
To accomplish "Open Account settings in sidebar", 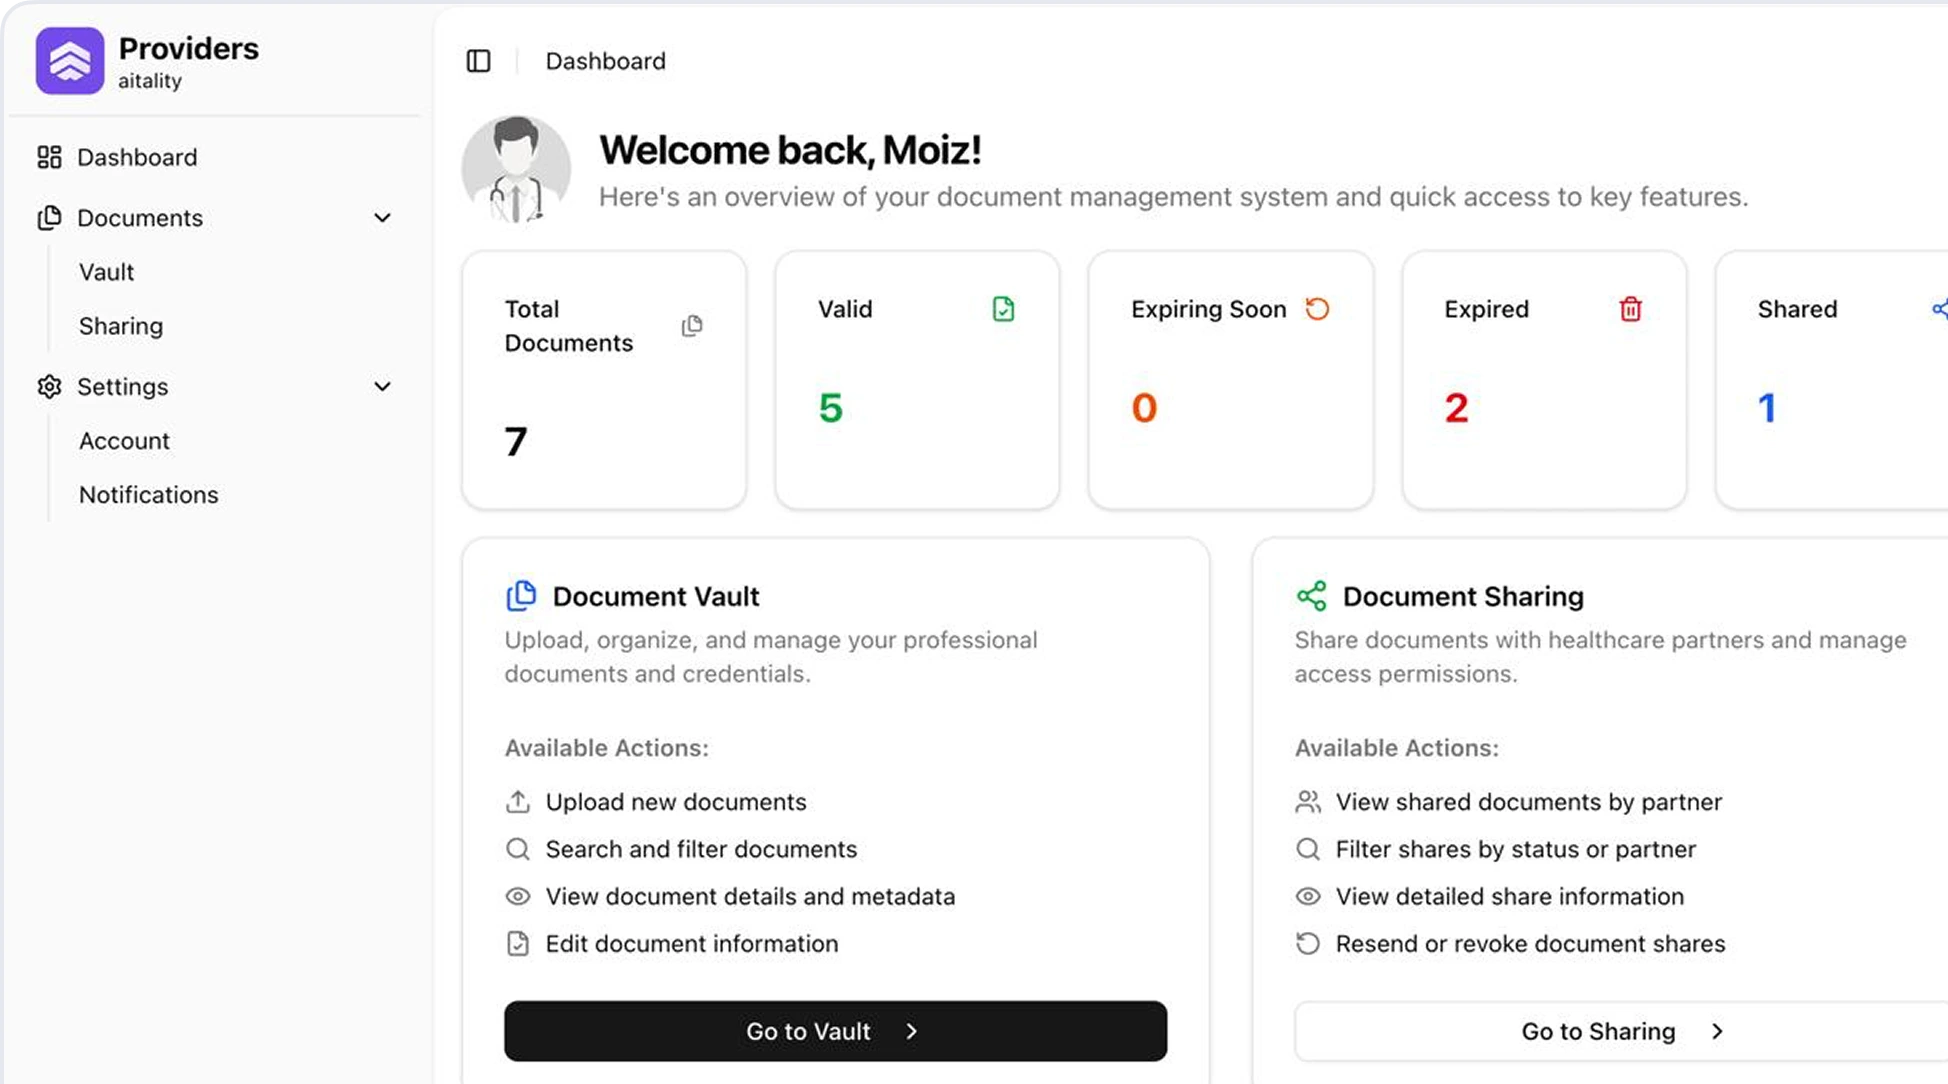I will (x=124, y=441).
